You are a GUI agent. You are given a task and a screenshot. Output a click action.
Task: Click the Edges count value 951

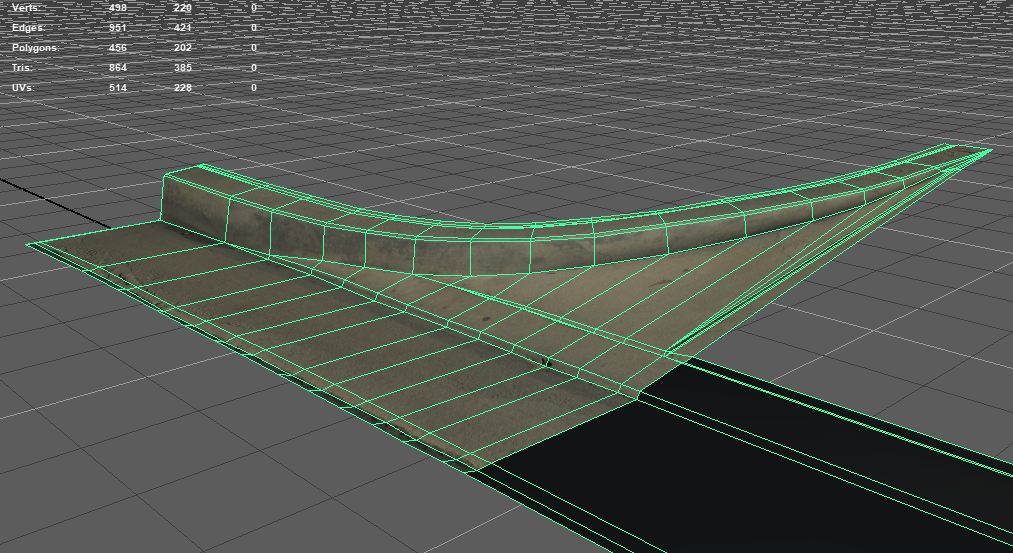(118, 28)
